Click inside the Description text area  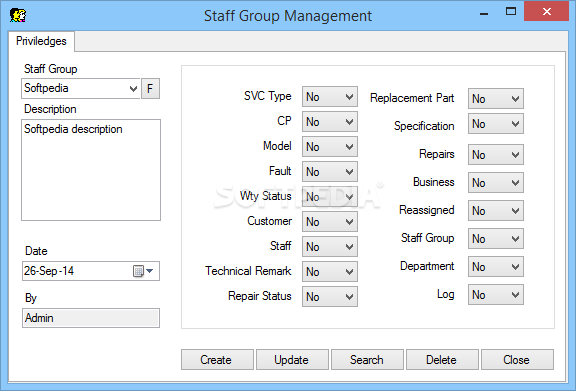click(91, 170)
